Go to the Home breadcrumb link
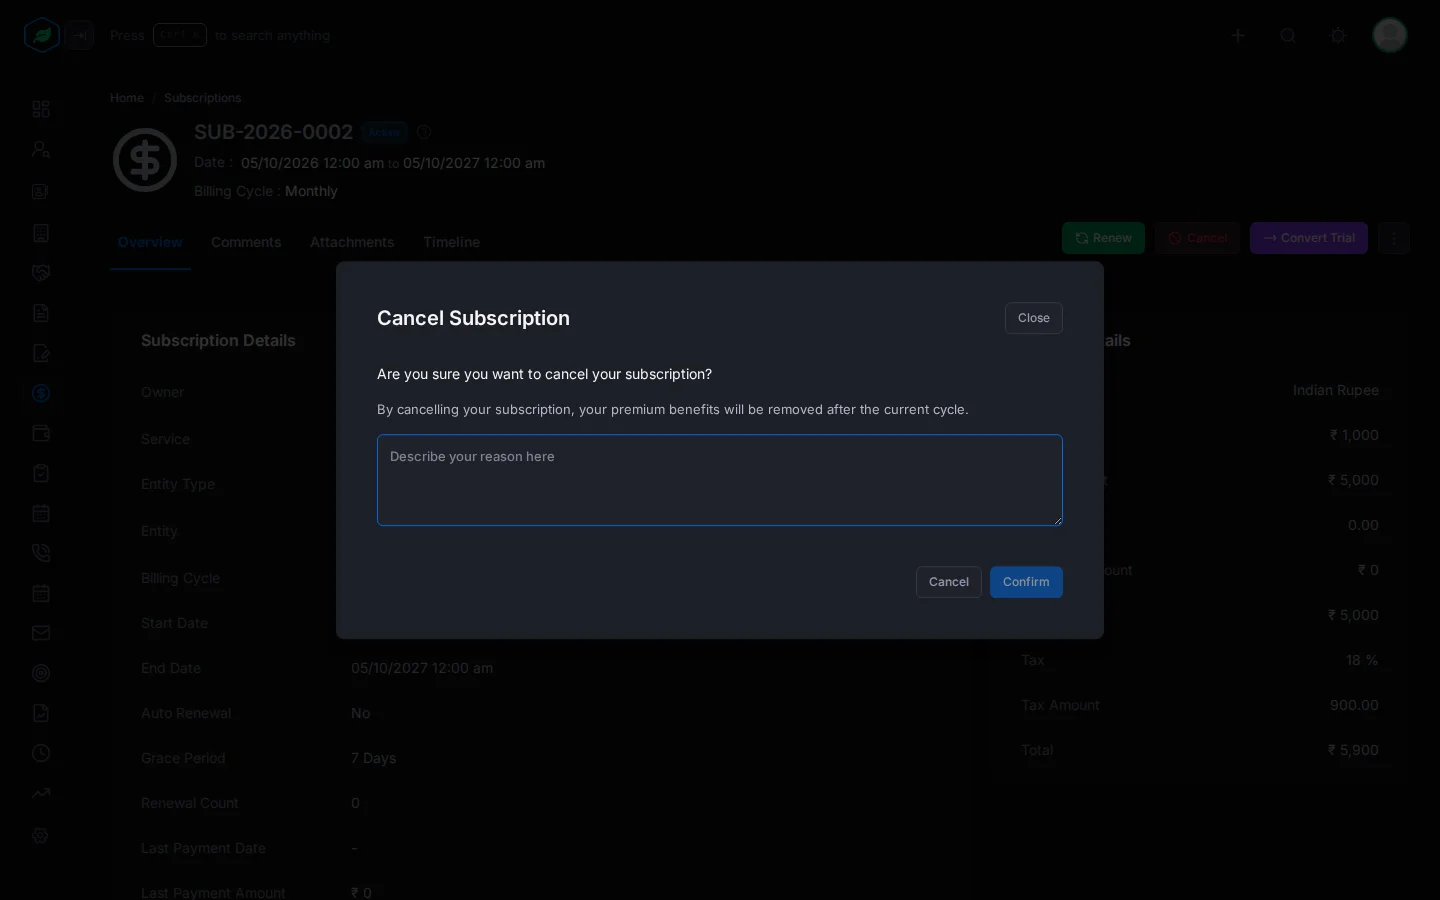Screen dimensions: 1440x900 click(127, 98)
